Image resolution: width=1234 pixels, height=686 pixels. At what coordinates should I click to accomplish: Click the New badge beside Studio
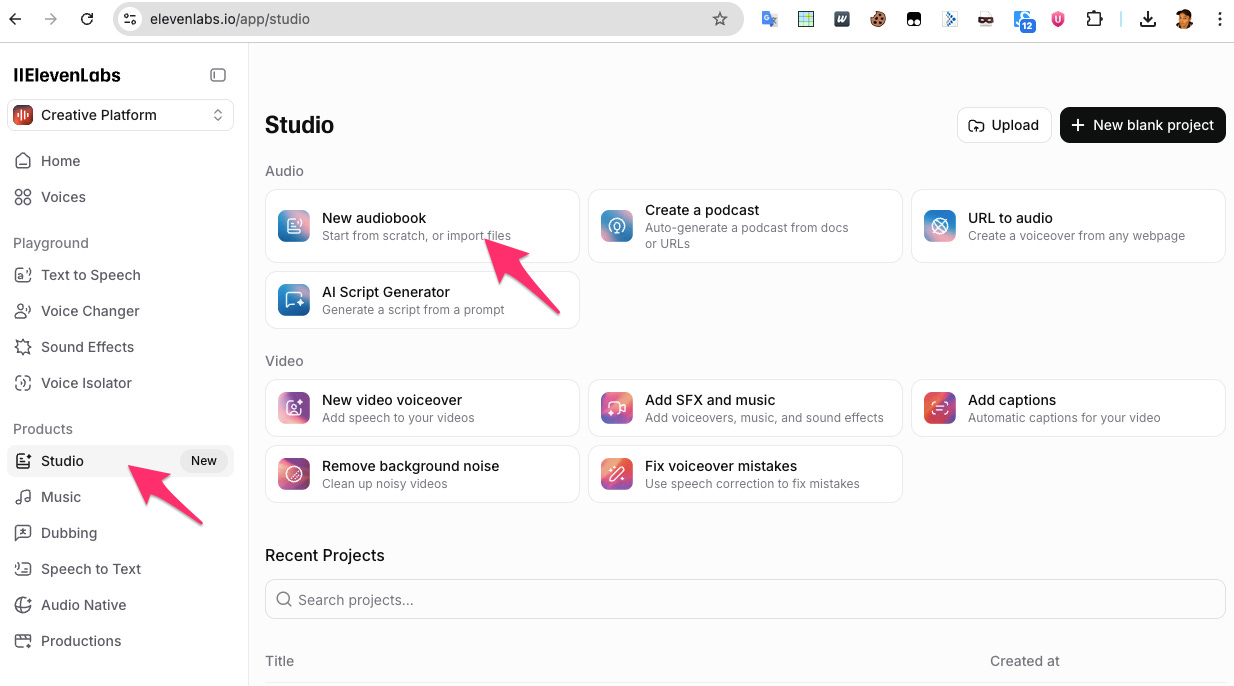coord(204,461)
